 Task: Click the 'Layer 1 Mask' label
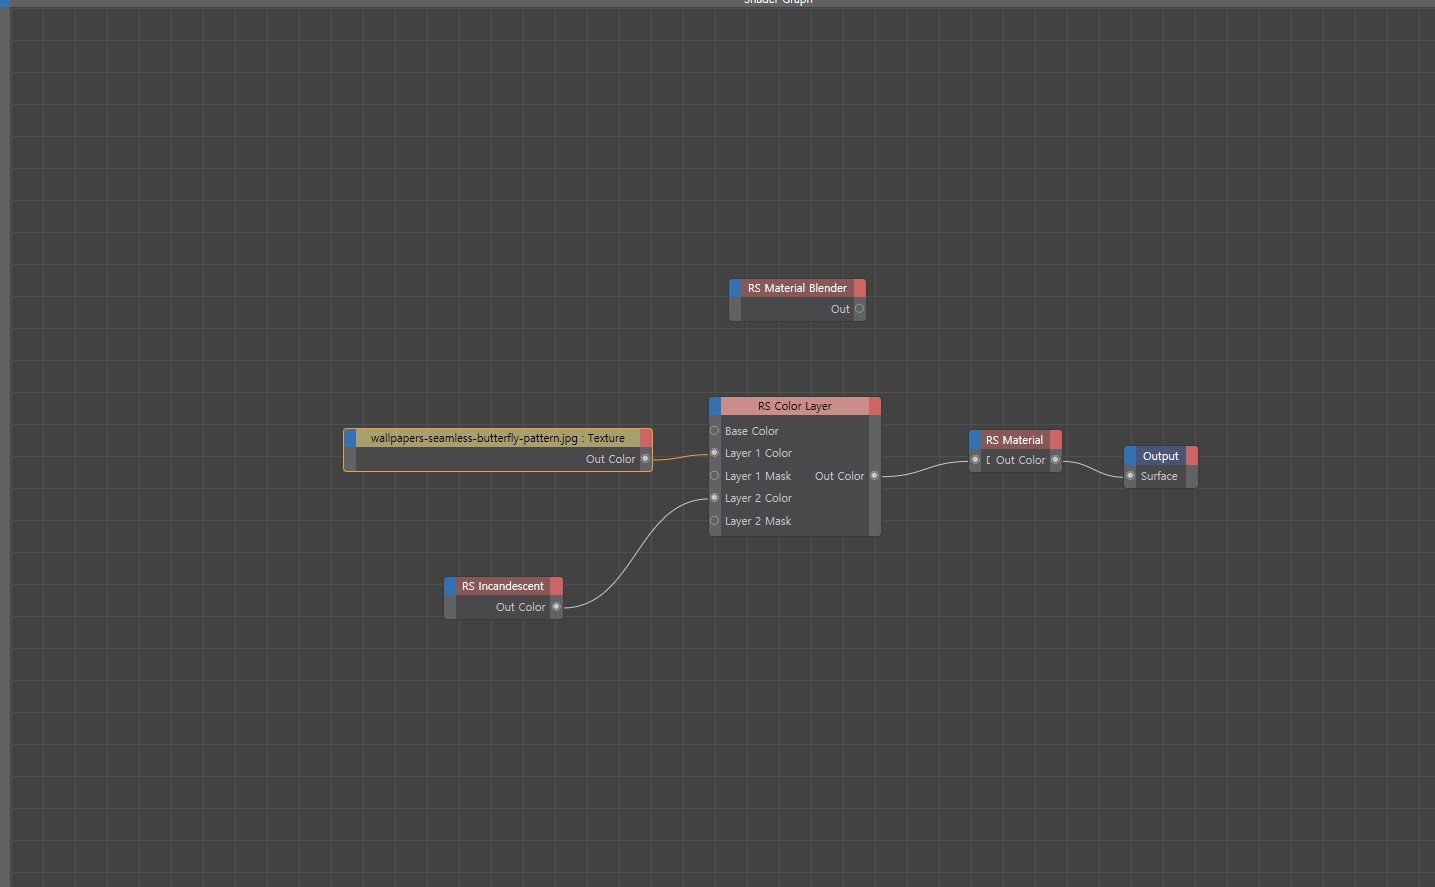click(x=758, y=476)
